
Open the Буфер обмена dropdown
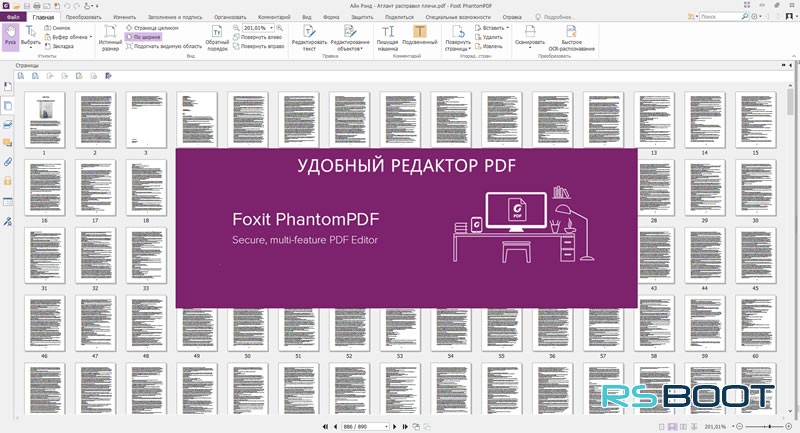pyautogui.click(x=68, y=37)
